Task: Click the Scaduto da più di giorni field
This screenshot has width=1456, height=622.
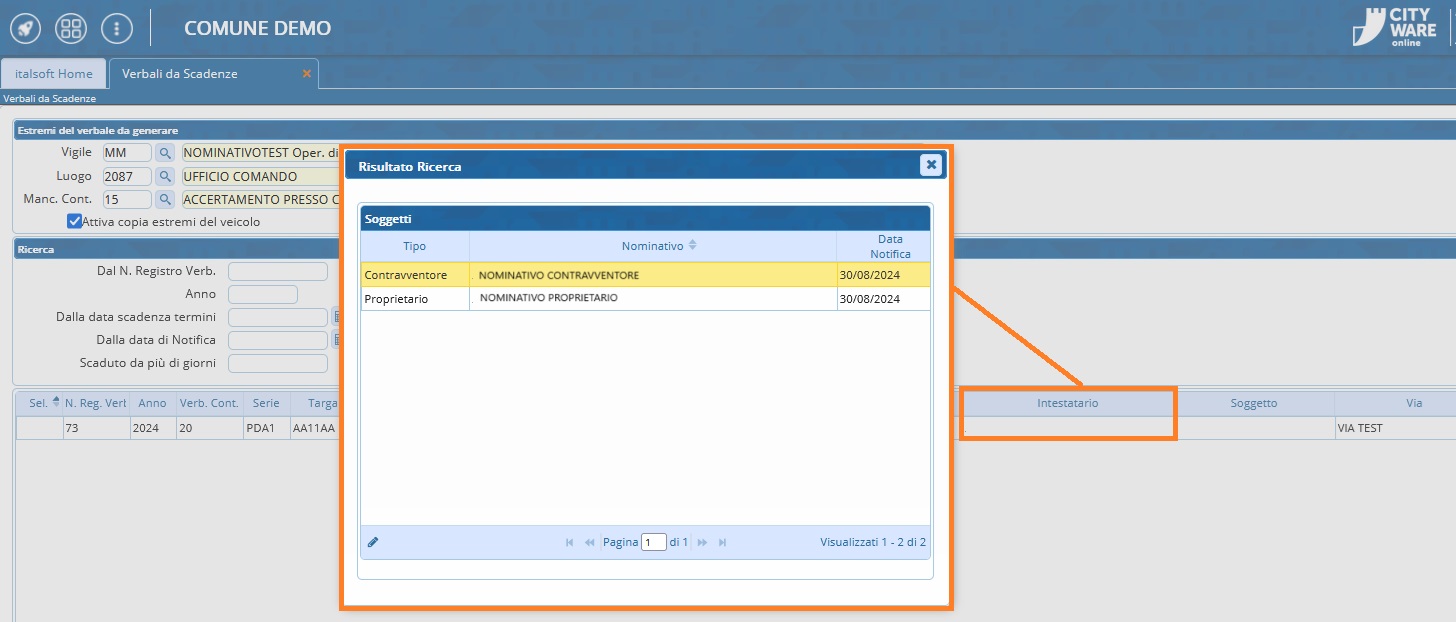Action: coord(277,363)
